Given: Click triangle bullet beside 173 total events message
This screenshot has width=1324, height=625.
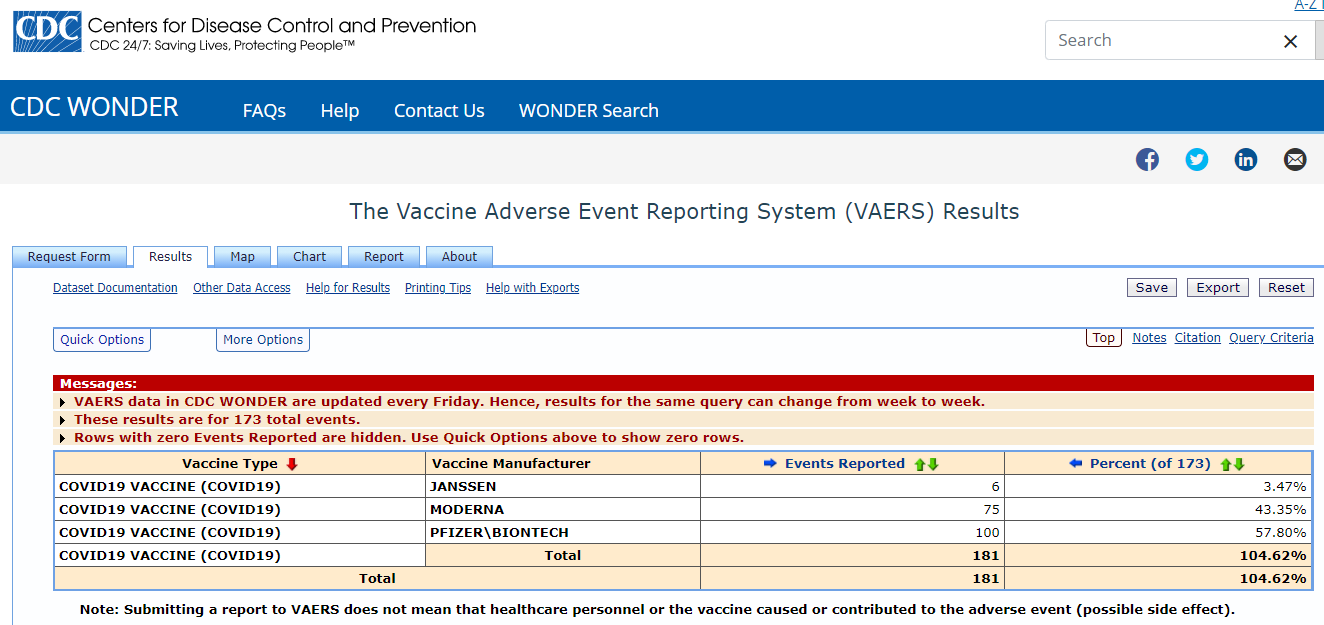Looking at the screenshot, I should (63, 420).
